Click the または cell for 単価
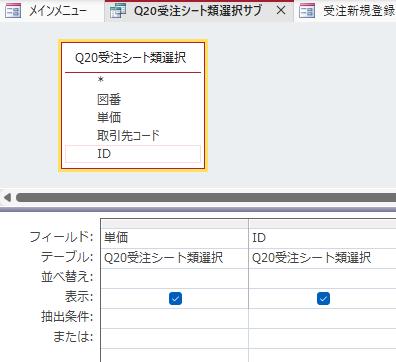The width and height of the screenshot is (396, 362). tap(174, 338)
